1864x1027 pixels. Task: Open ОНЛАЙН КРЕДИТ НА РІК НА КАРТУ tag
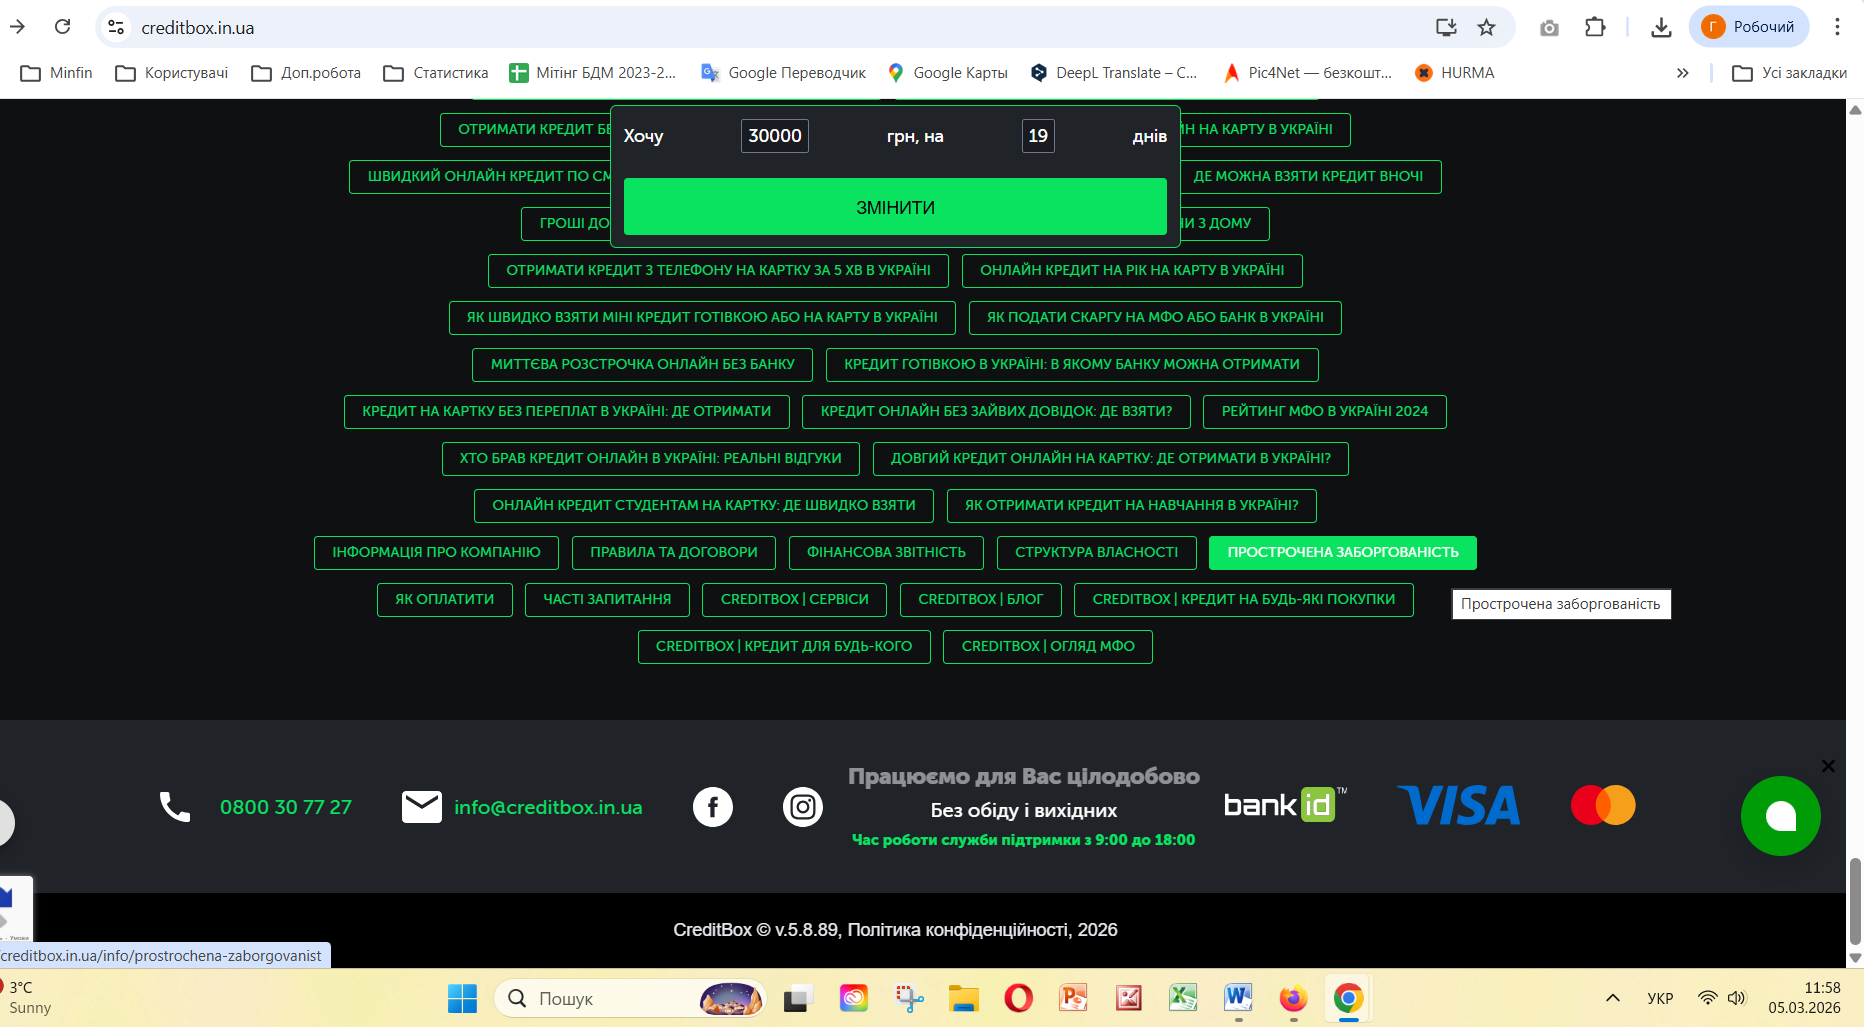click(1132, 270)
